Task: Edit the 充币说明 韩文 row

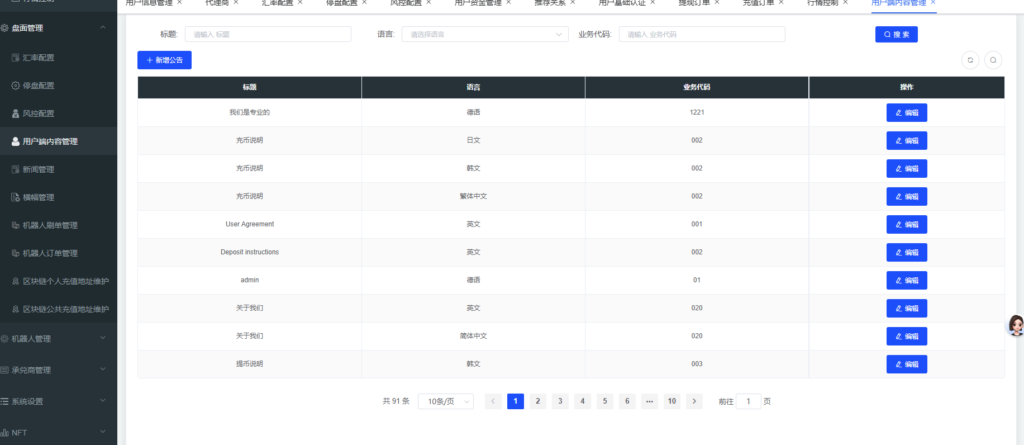Action: pos(906,169)
